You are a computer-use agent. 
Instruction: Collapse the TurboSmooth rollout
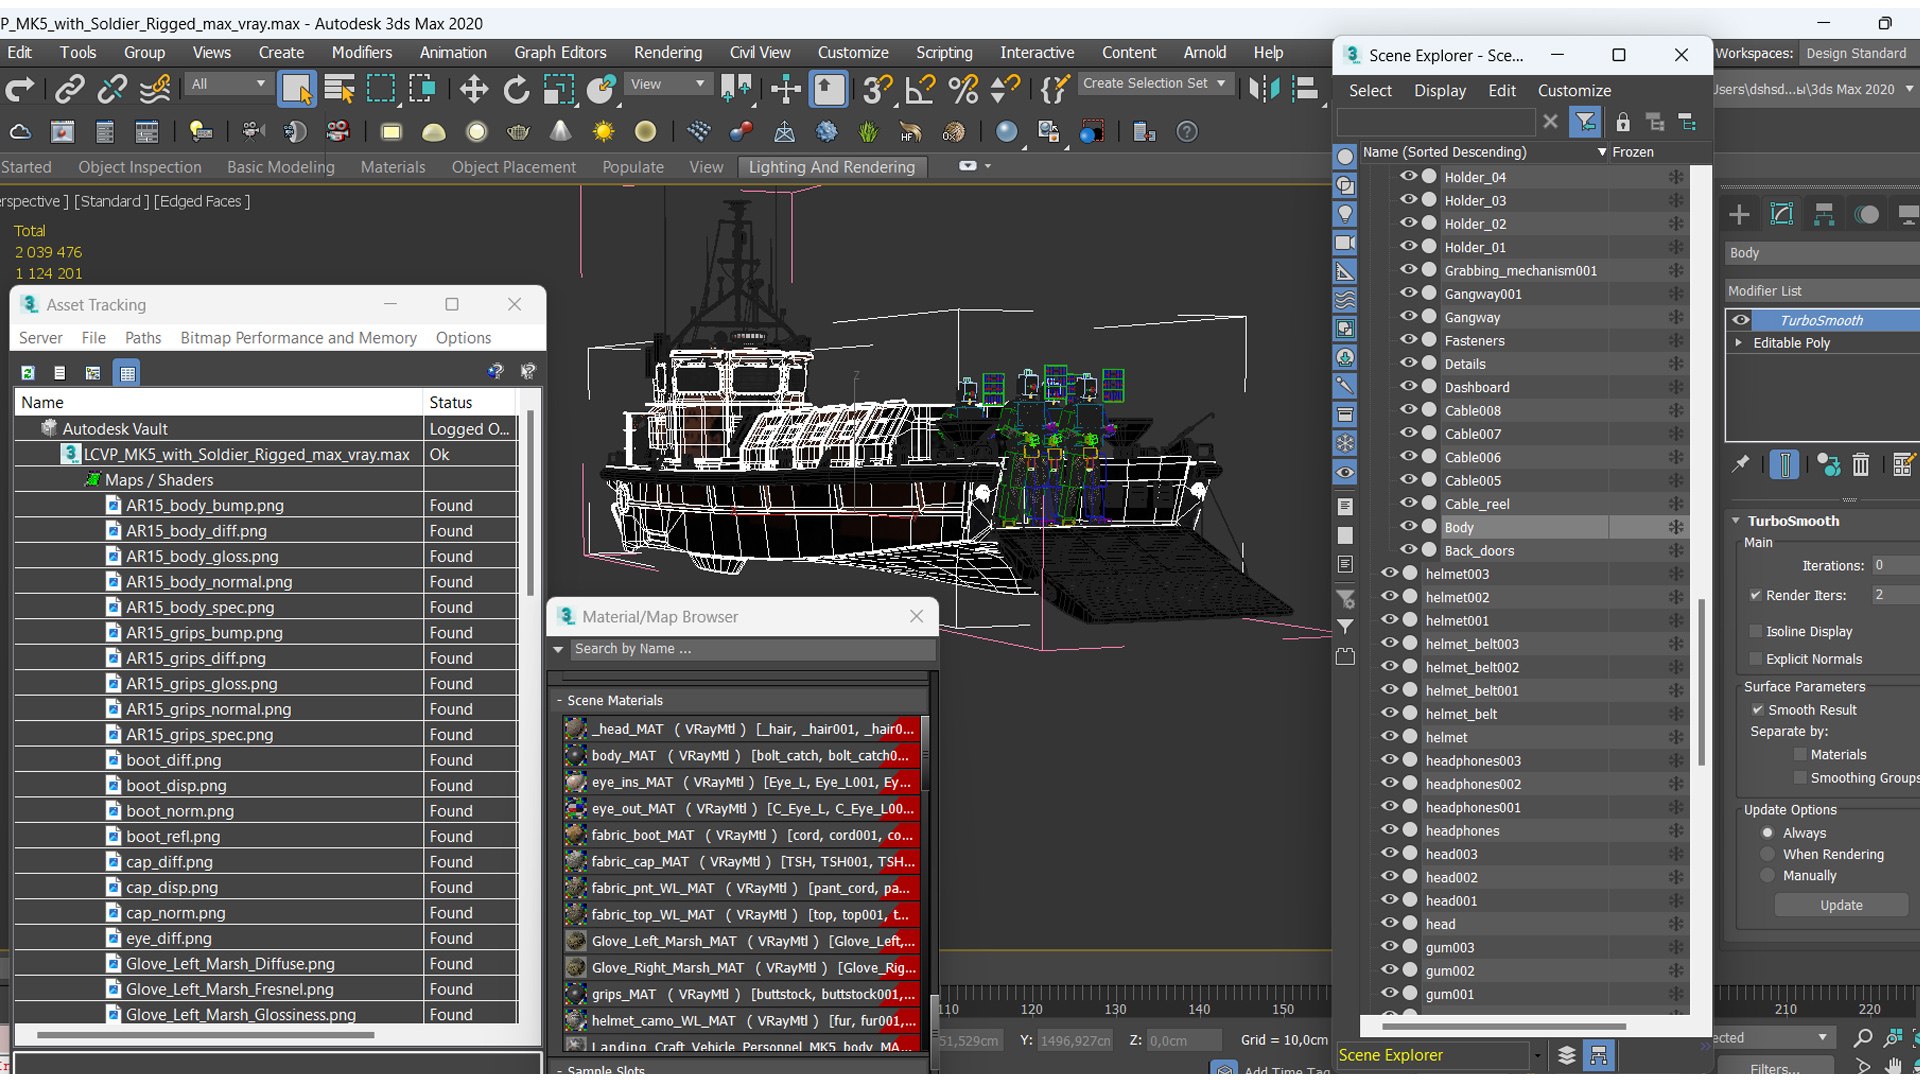1736,521
